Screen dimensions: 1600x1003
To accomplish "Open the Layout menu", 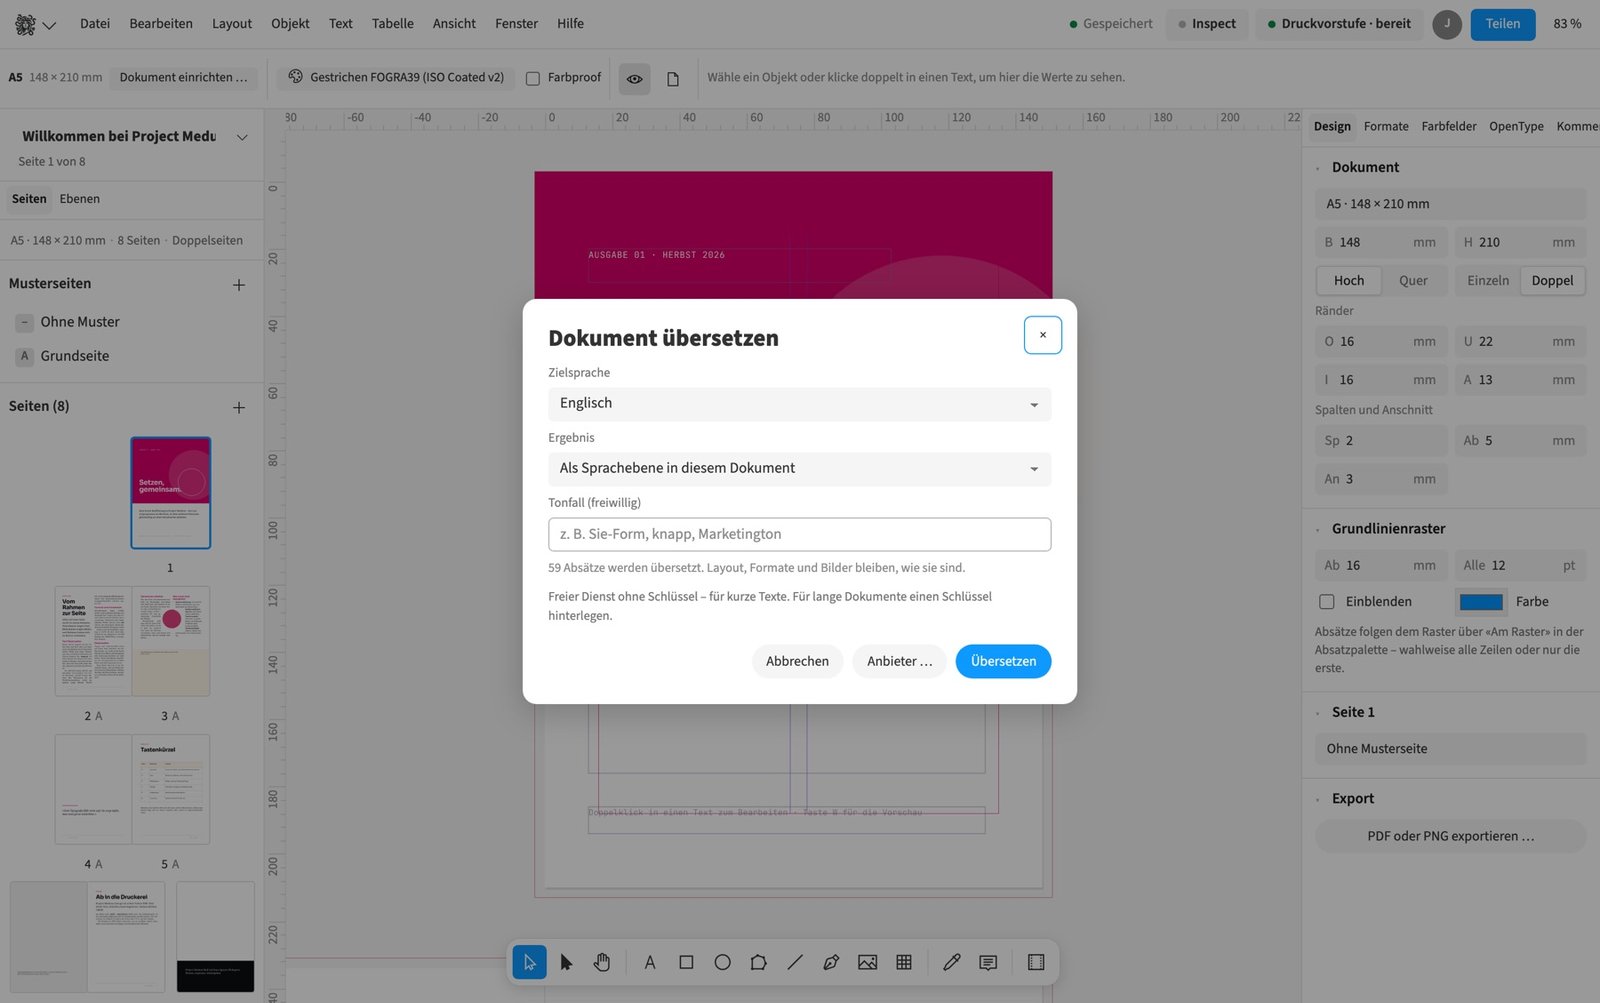I will click(232, 24).
